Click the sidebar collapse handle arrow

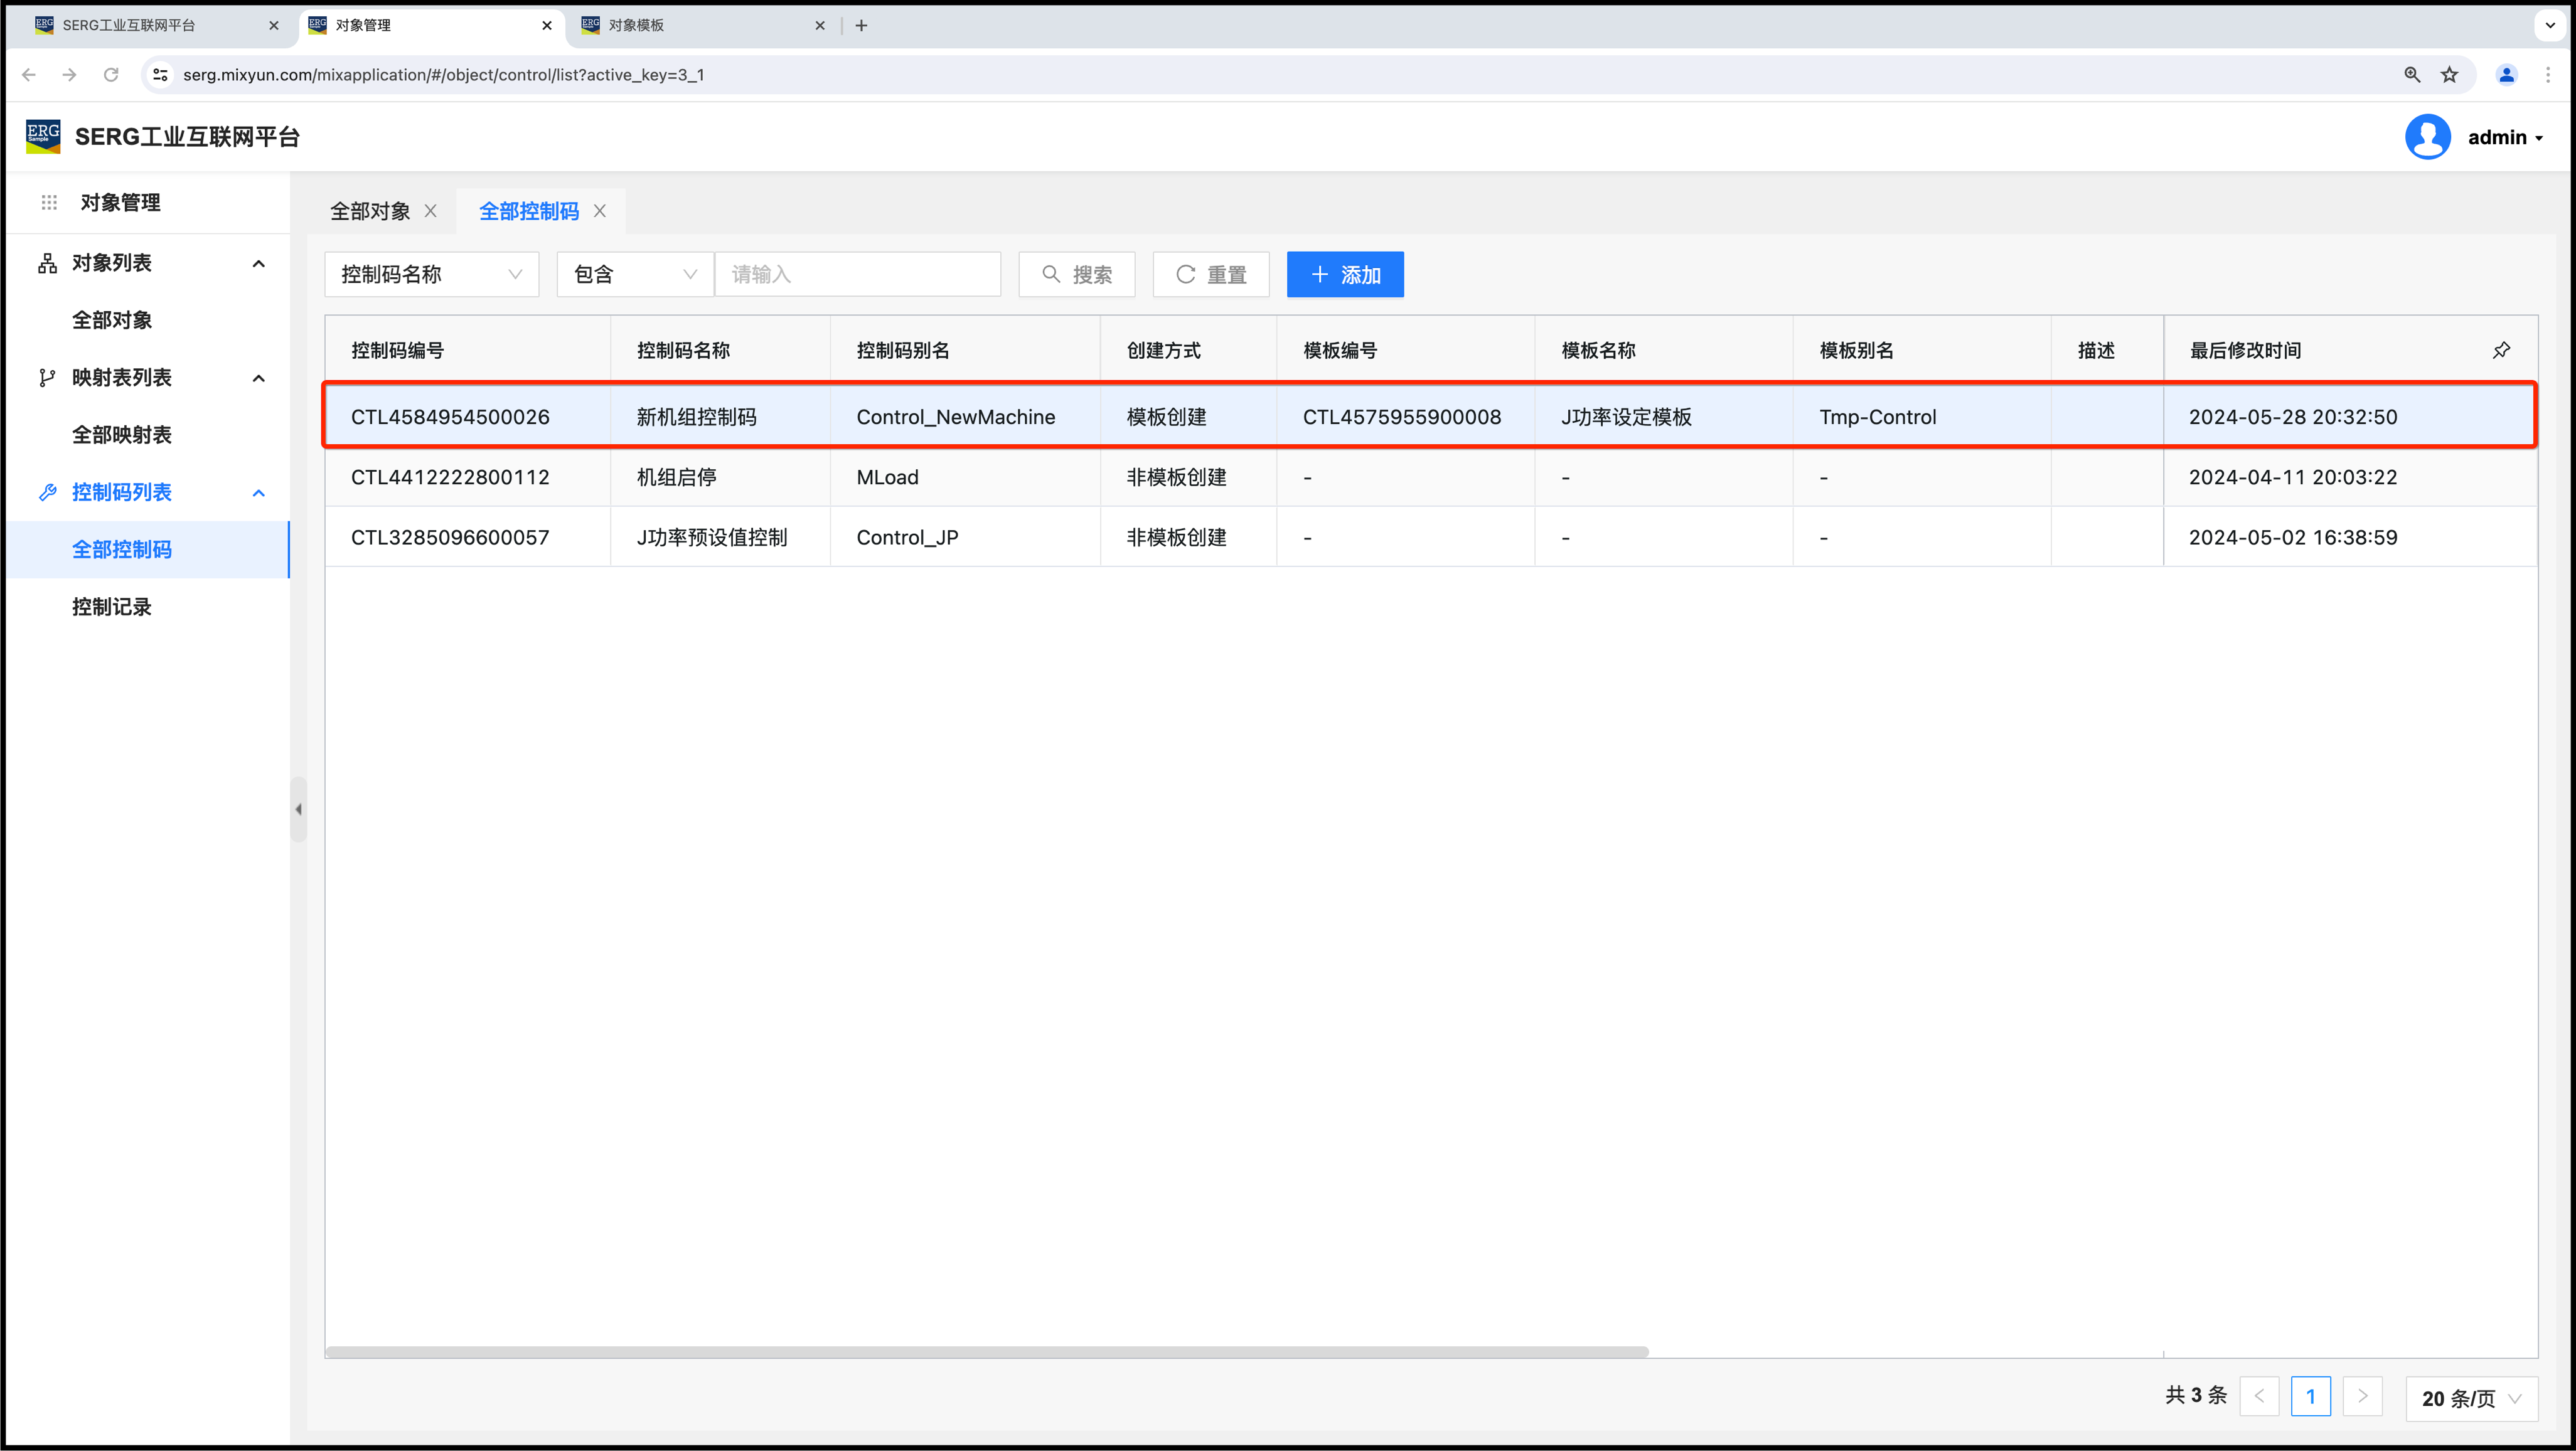click(x=298, y=809)
